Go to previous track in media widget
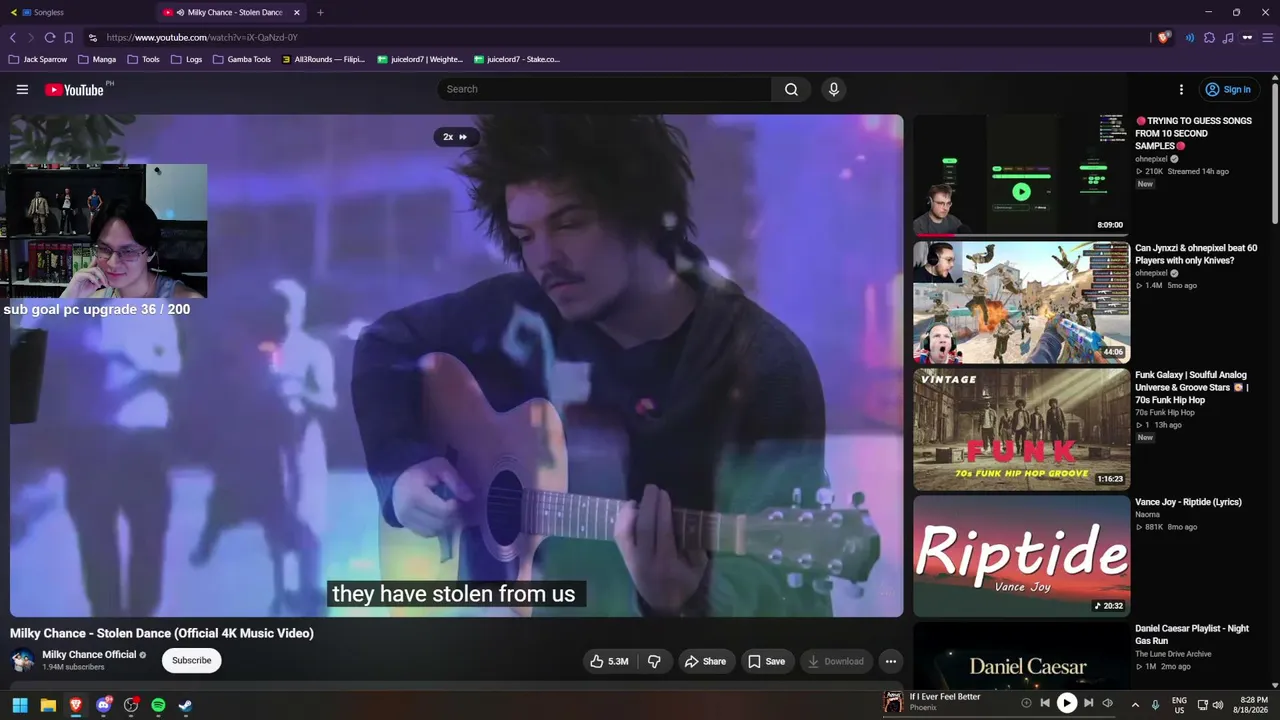This screenshot has width=1280, height=720. [1045, 703]
